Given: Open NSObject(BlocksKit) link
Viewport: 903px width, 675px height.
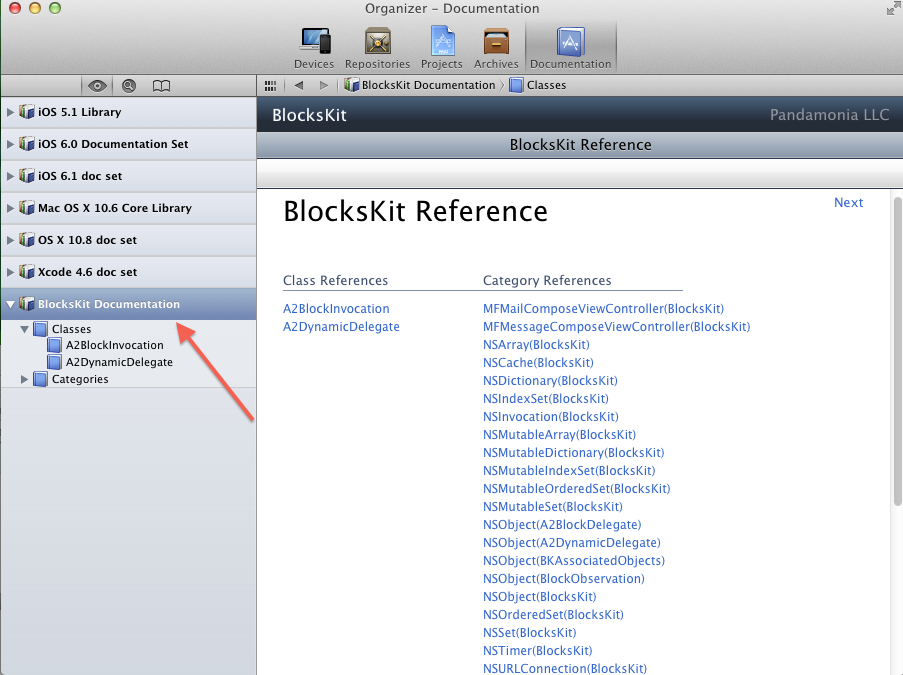Looking at the screenshot, I should 540,597.
